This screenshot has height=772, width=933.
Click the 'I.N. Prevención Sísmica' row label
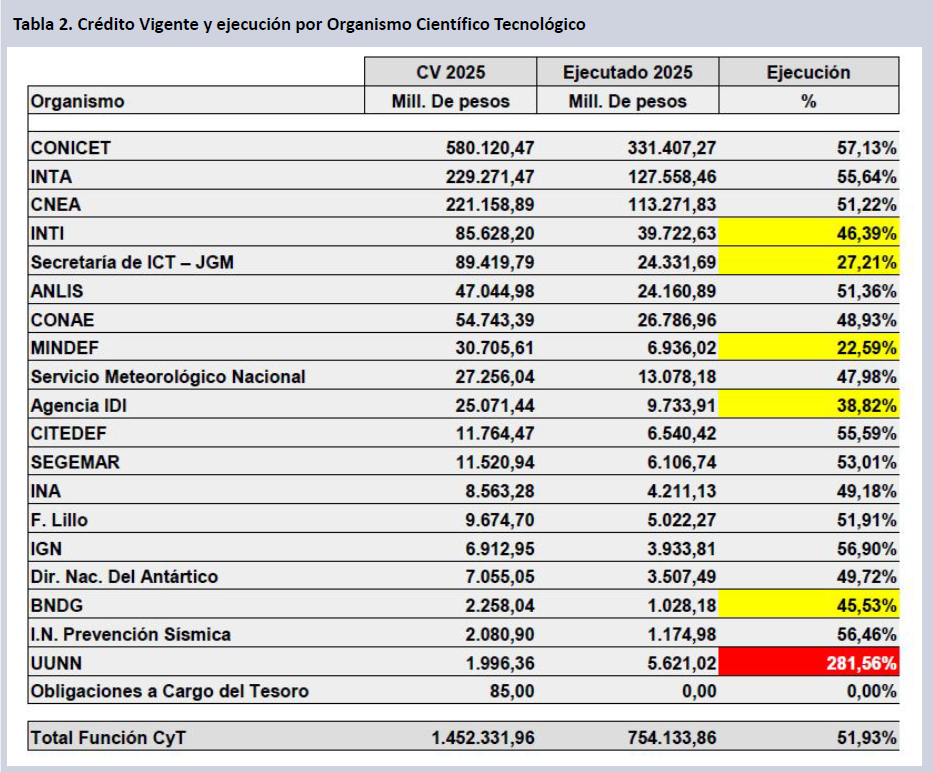click(131, 634)
